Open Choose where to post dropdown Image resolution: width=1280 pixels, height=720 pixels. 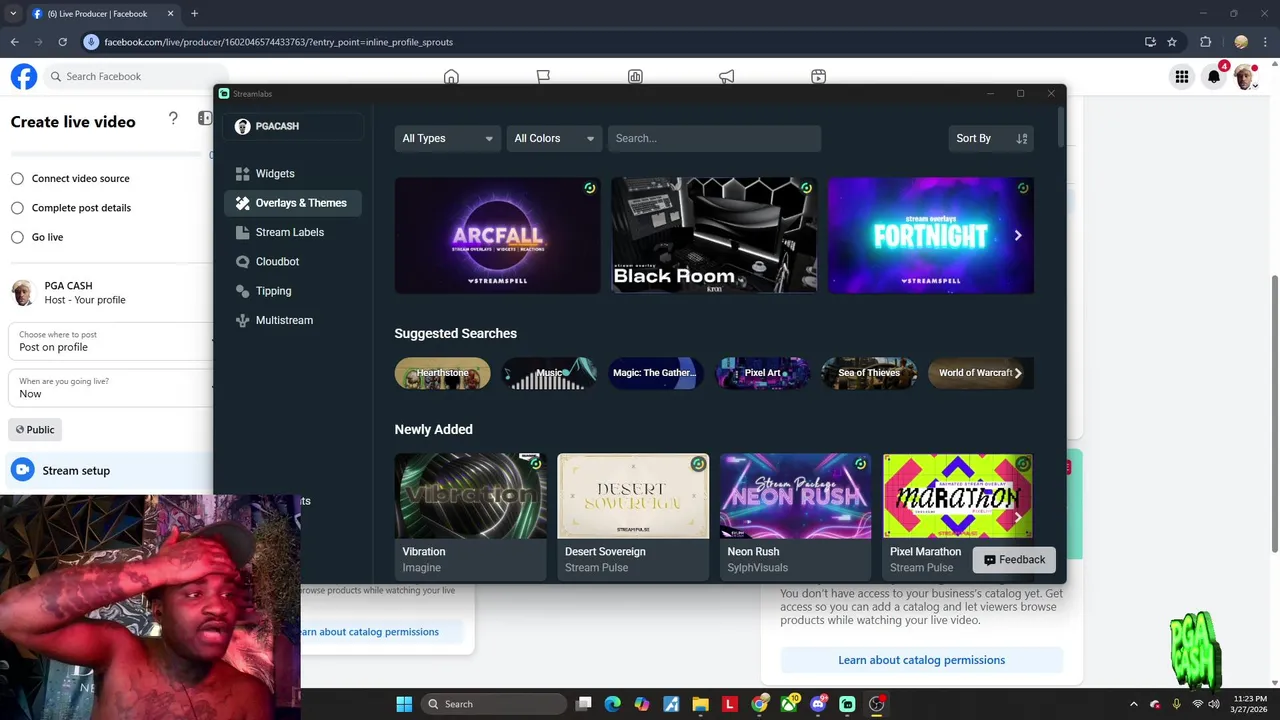(x=110, y=341)
